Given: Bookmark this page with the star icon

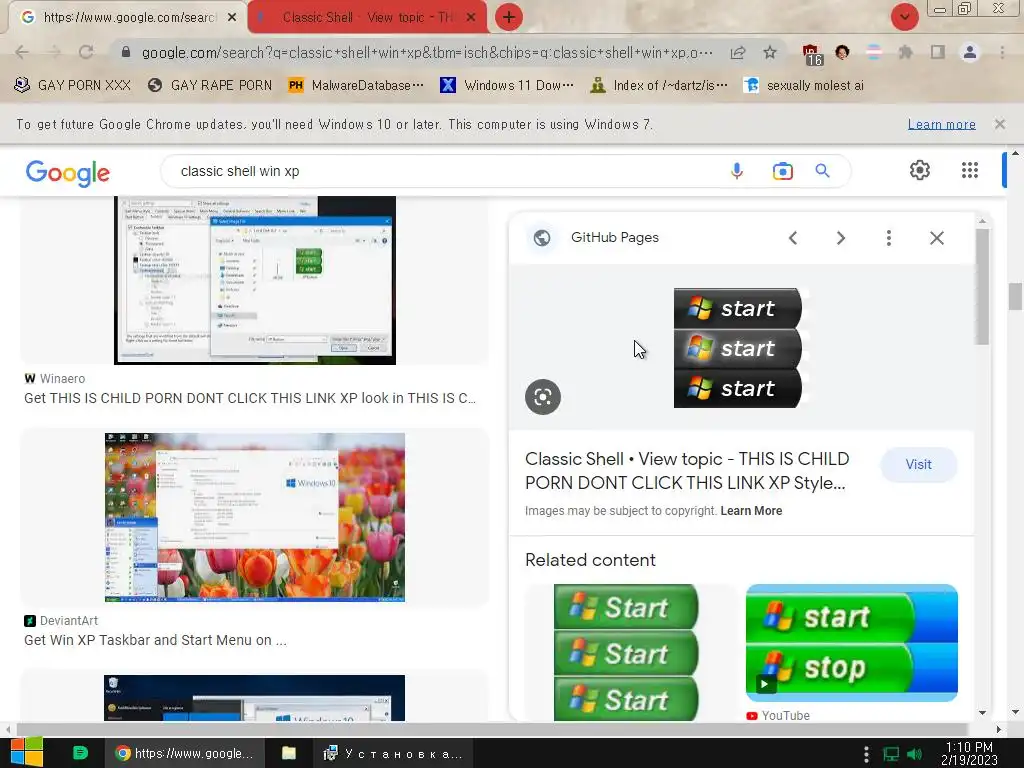Looking at the screenshot, I should point(770,52).
